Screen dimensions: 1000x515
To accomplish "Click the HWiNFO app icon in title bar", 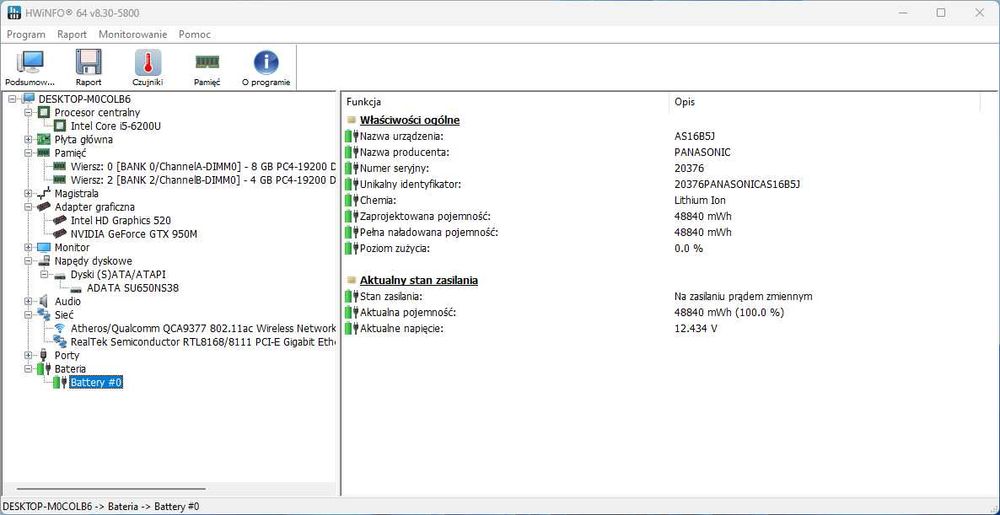I will point(13,13).
